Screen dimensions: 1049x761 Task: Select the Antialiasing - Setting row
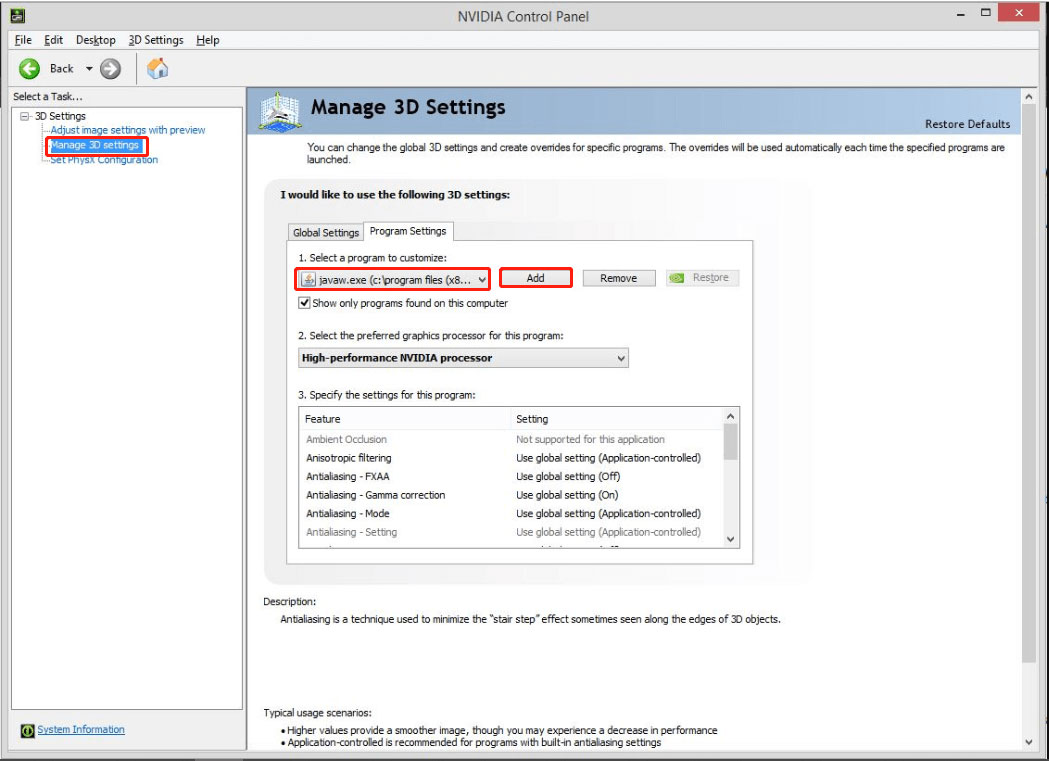pos(512,532)
